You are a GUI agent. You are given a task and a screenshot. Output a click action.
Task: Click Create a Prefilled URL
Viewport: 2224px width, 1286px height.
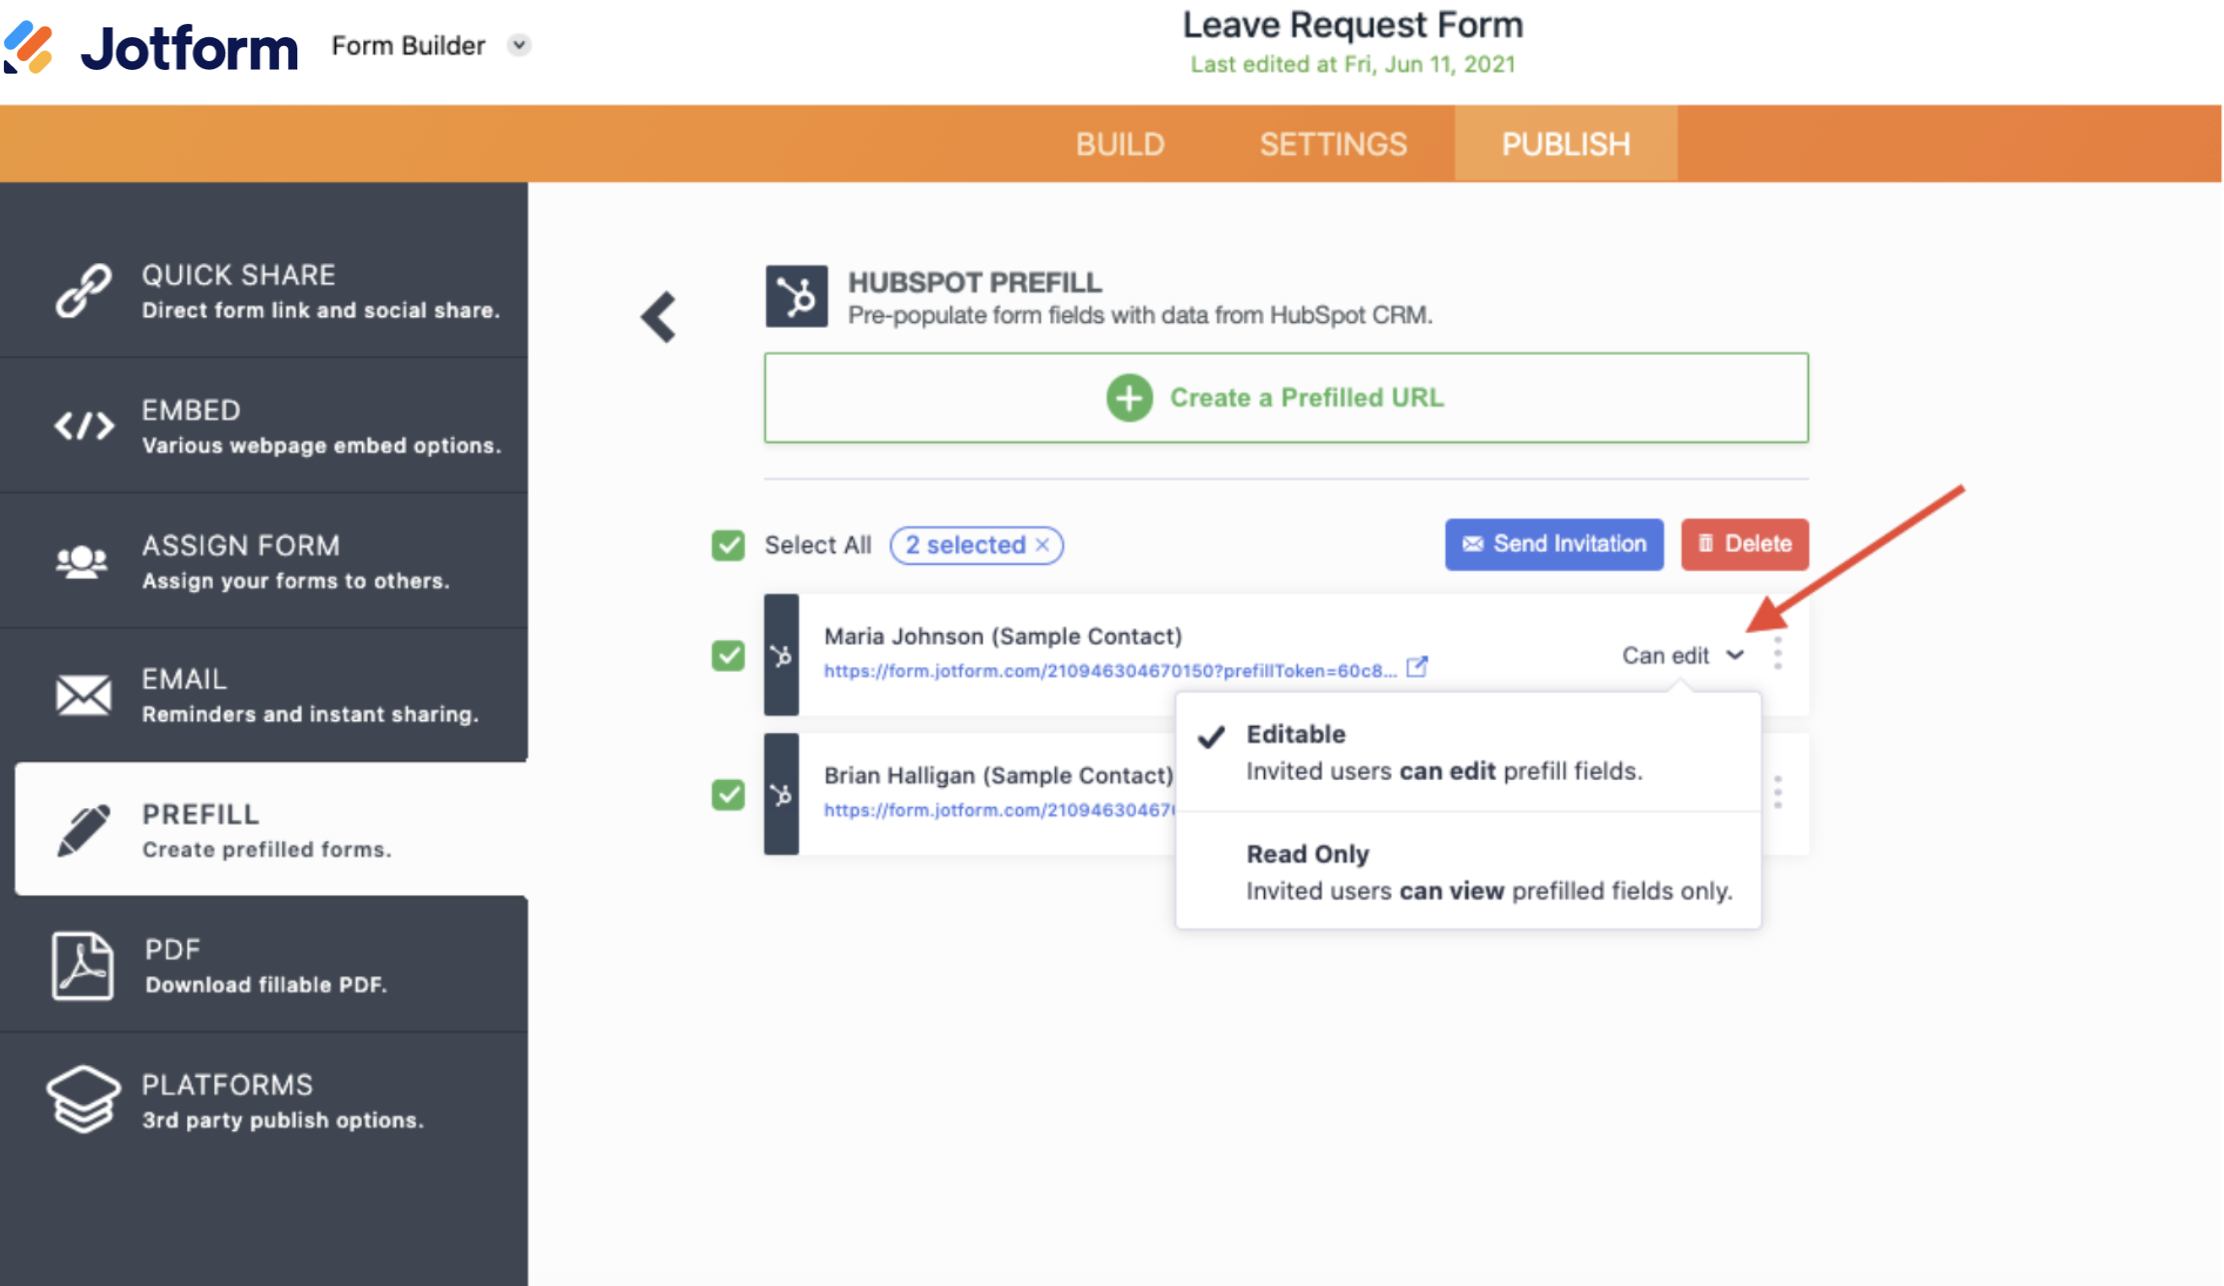(1285, 397)
